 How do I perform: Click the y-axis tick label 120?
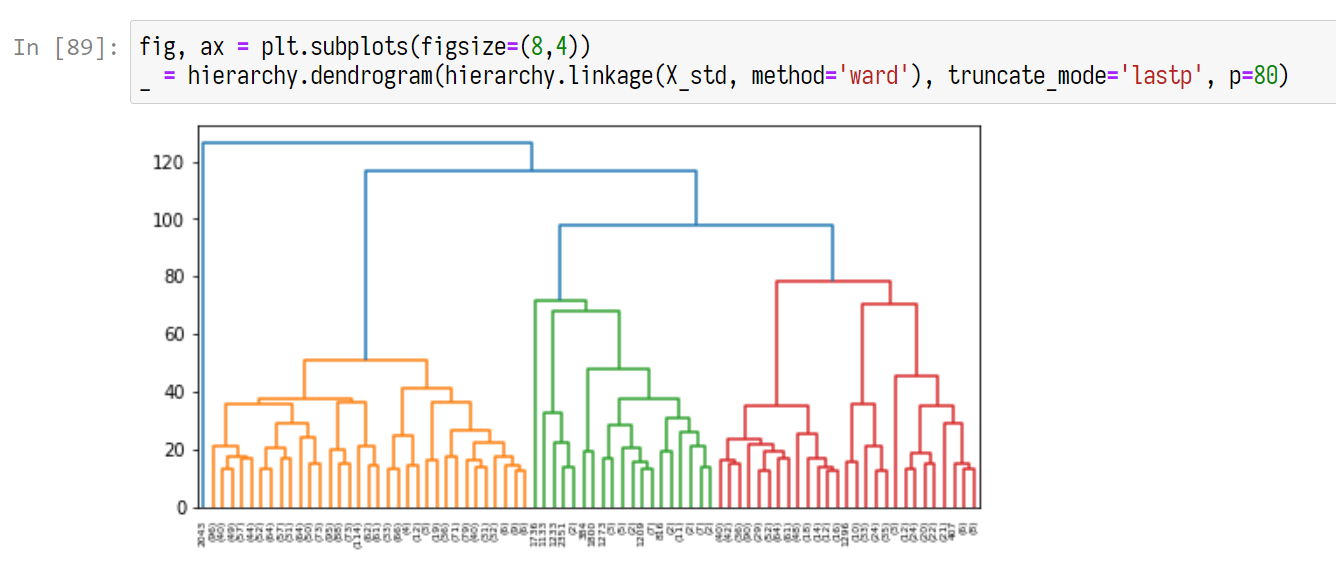[x=169, y=162]
